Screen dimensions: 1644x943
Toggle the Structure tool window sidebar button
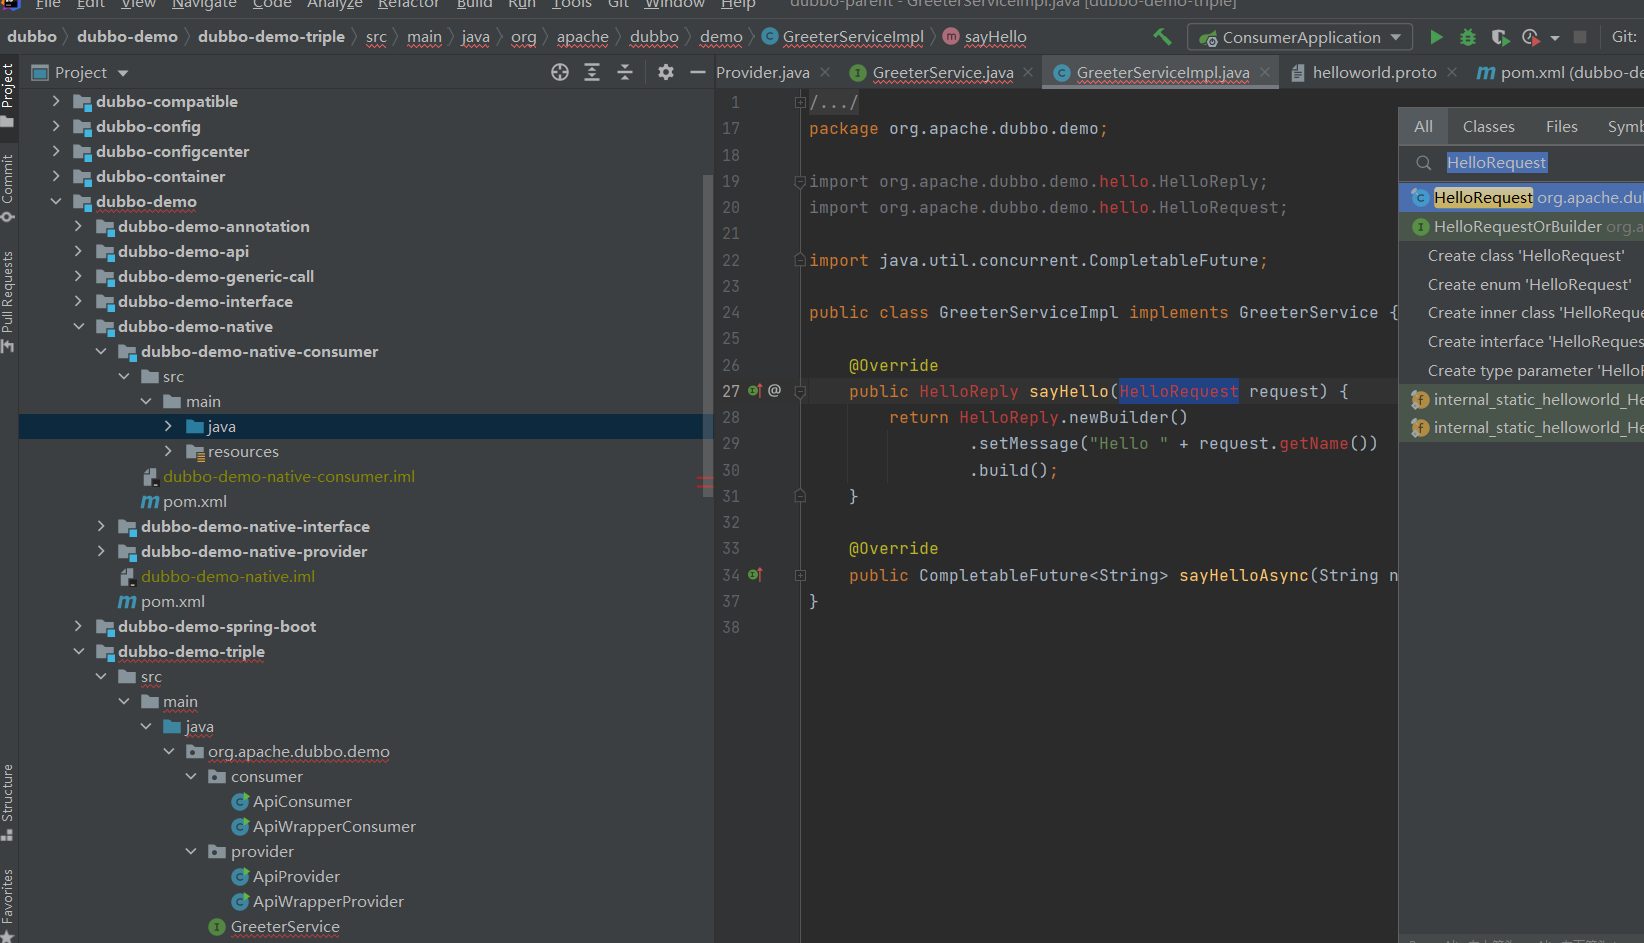[x=8, y=800]
